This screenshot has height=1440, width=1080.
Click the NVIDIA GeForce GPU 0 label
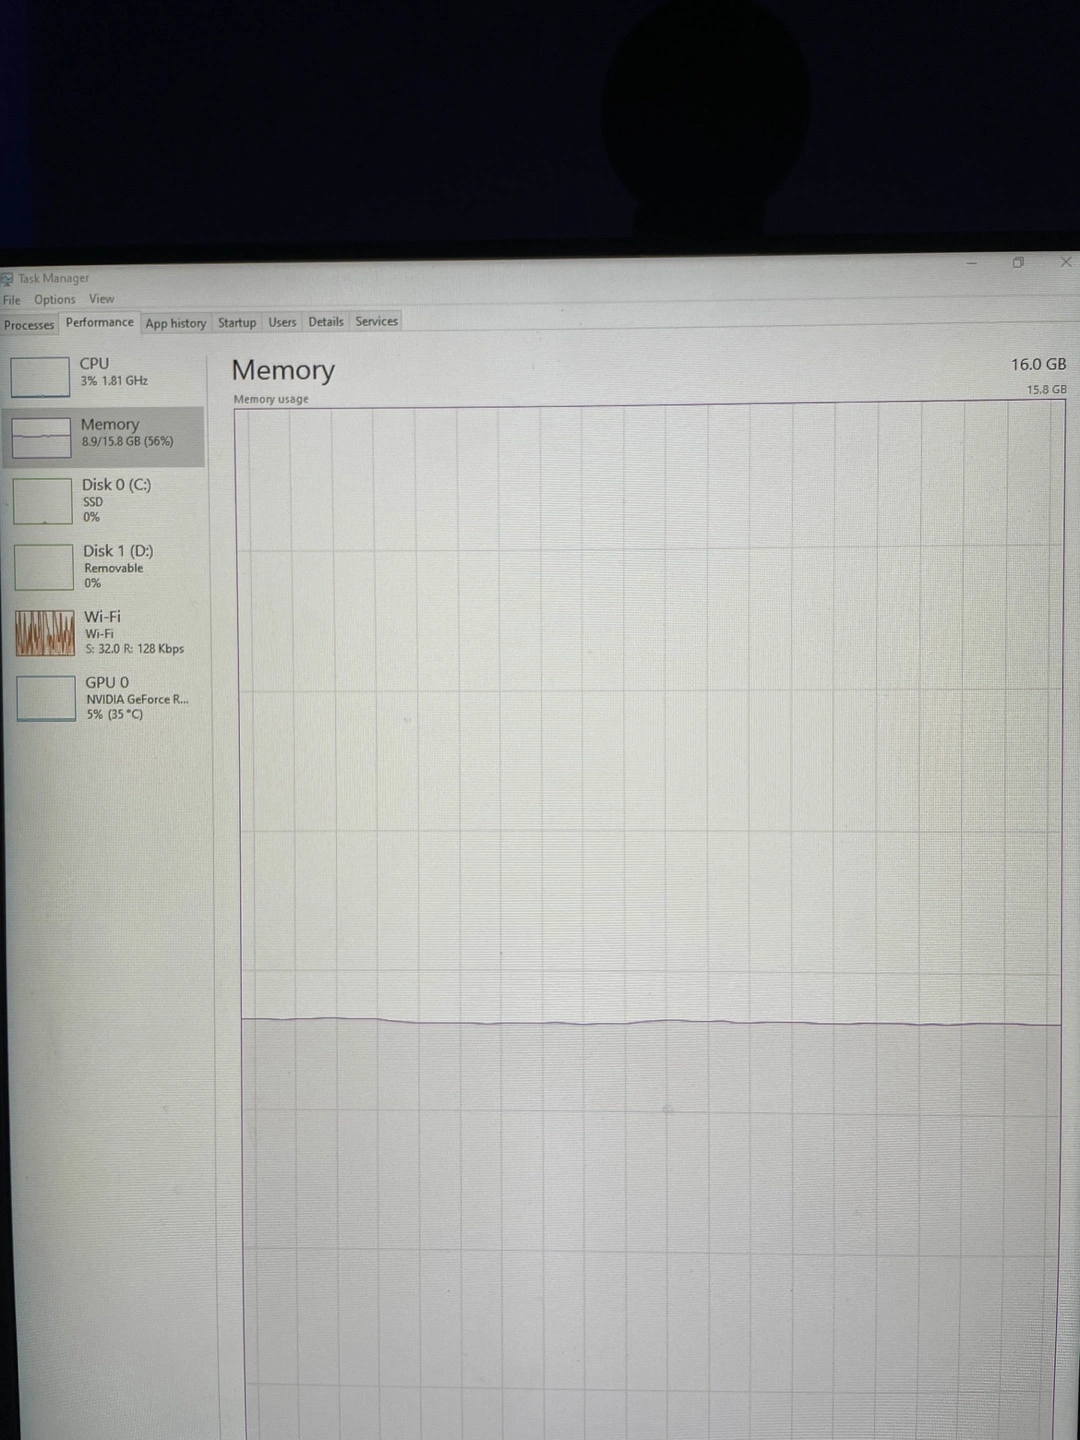click(137, 698)
